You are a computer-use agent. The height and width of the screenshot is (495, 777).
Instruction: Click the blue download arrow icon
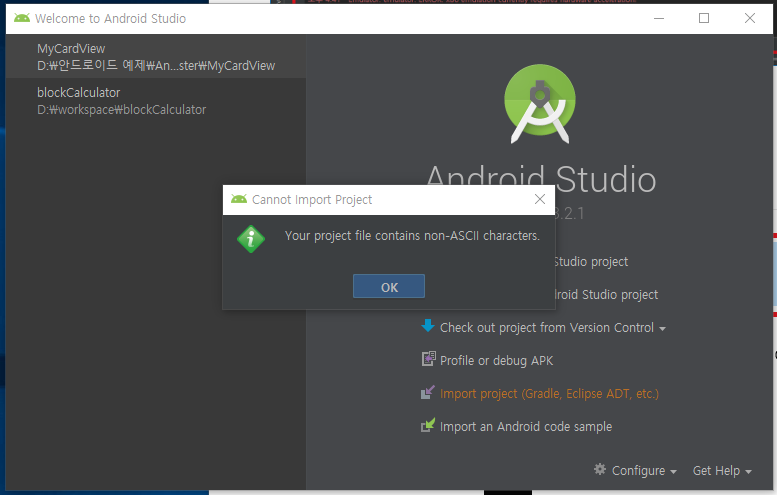(428, 326)
